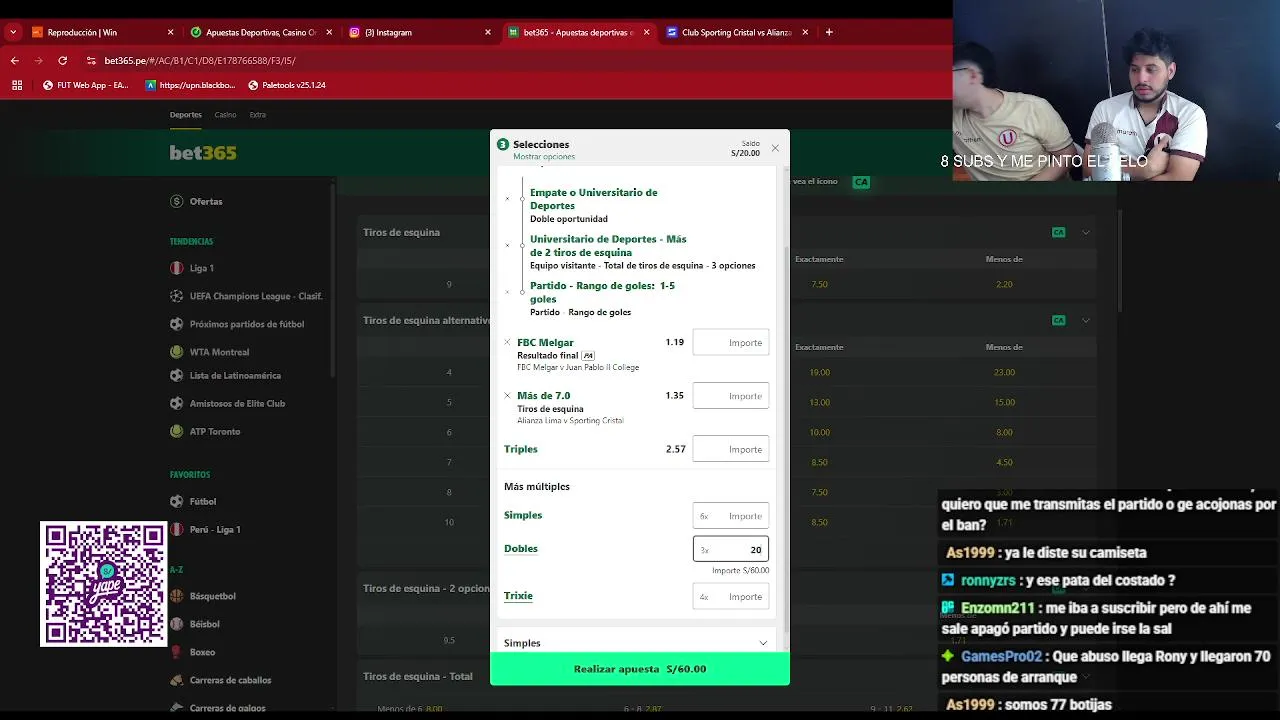Click the UEFA Champions League ball icon

pos(177,296)
